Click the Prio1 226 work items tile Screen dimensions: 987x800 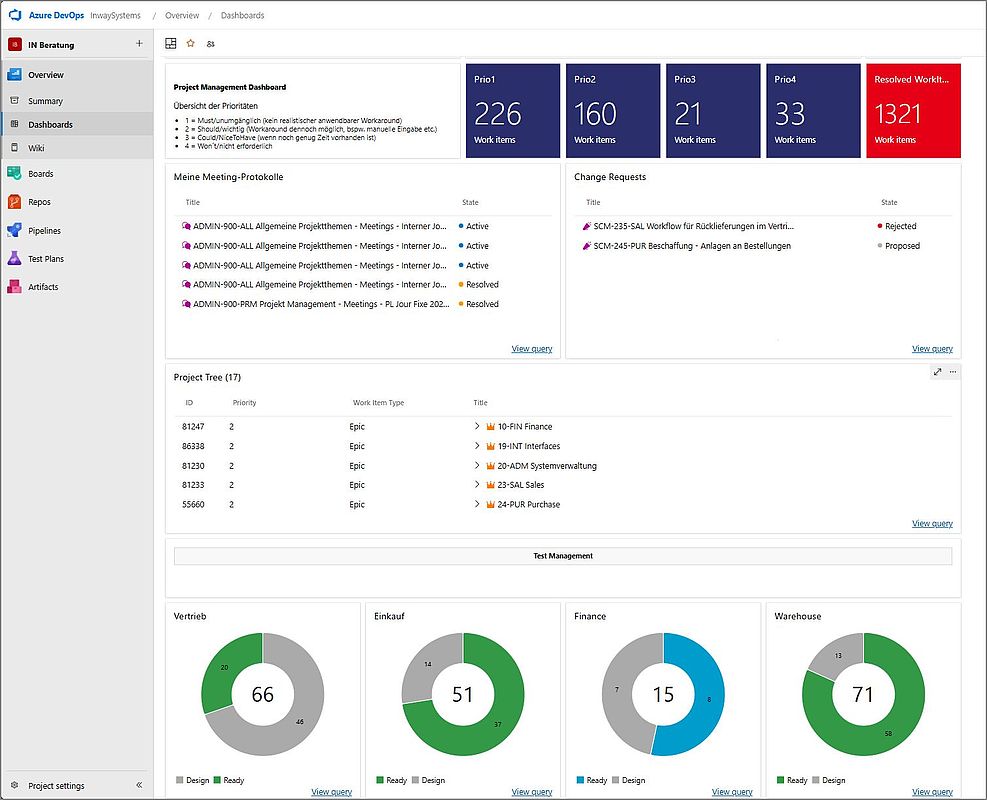pyautogui.click(x=513, y=111)
